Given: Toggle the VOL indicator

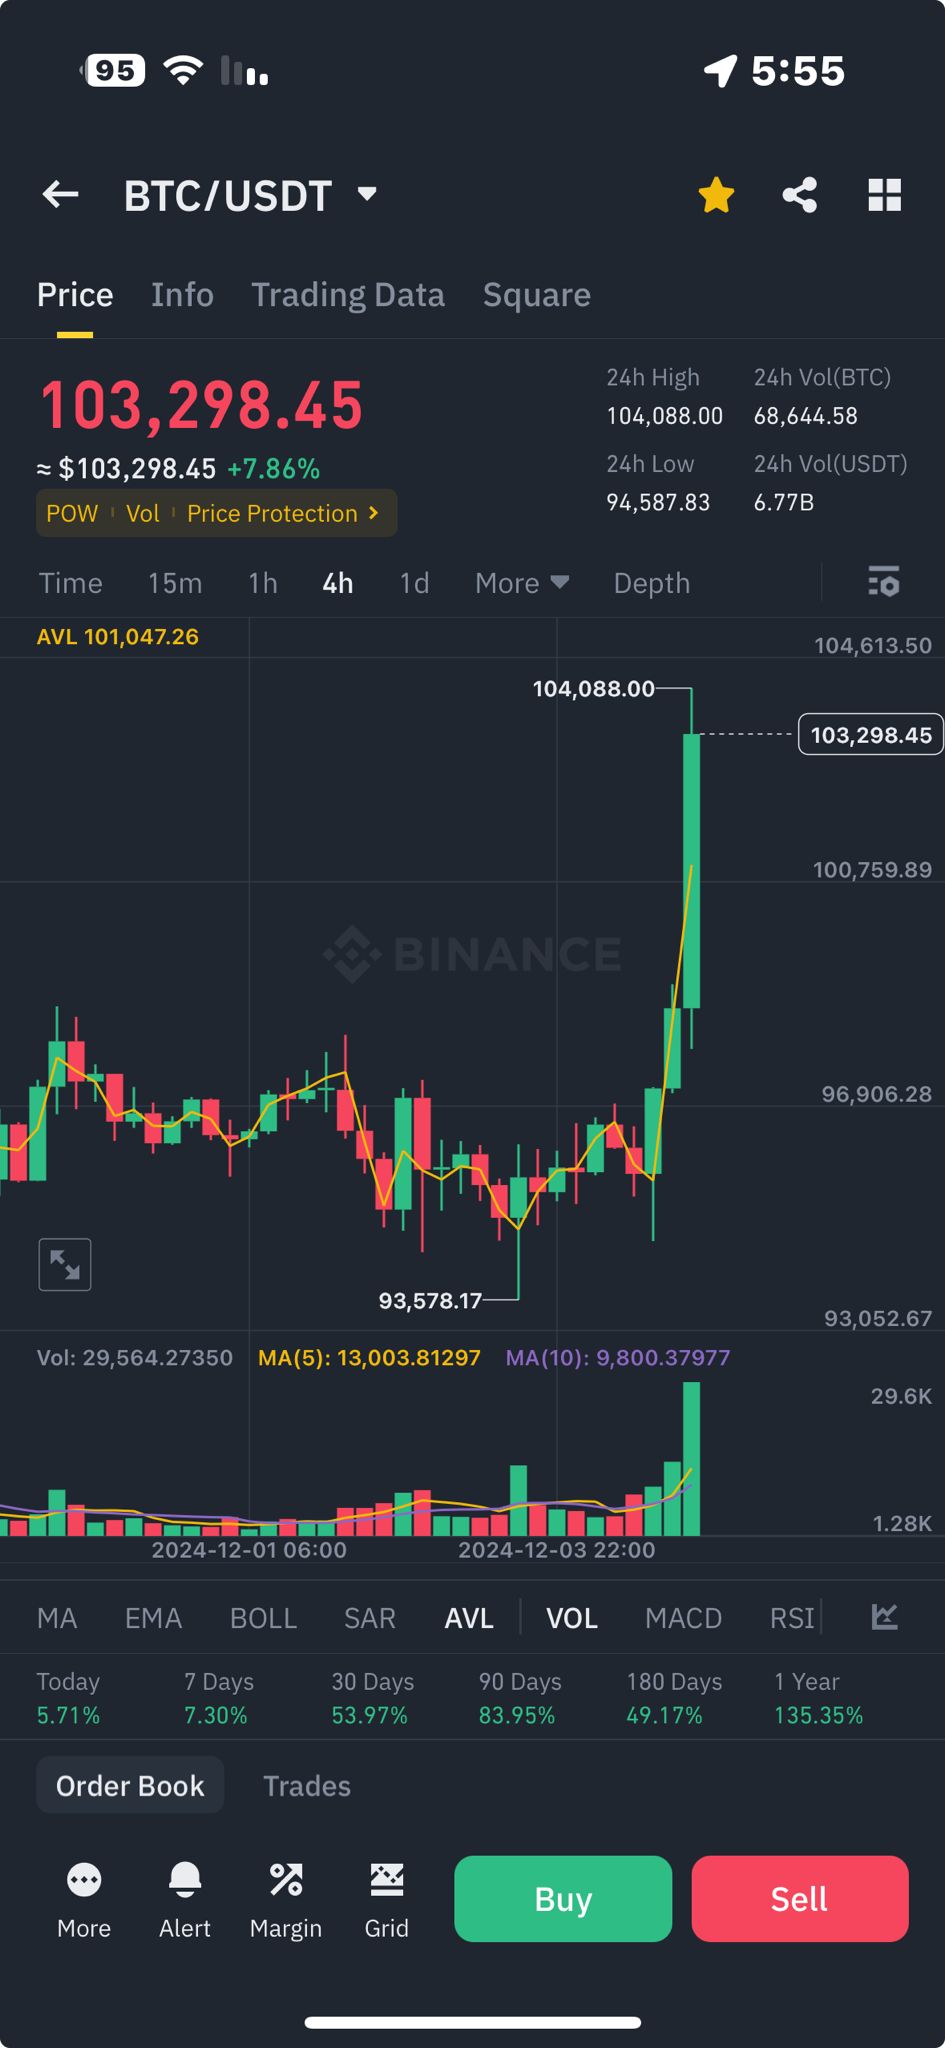Looking at the screenshot, I should tap(572, 1618).
